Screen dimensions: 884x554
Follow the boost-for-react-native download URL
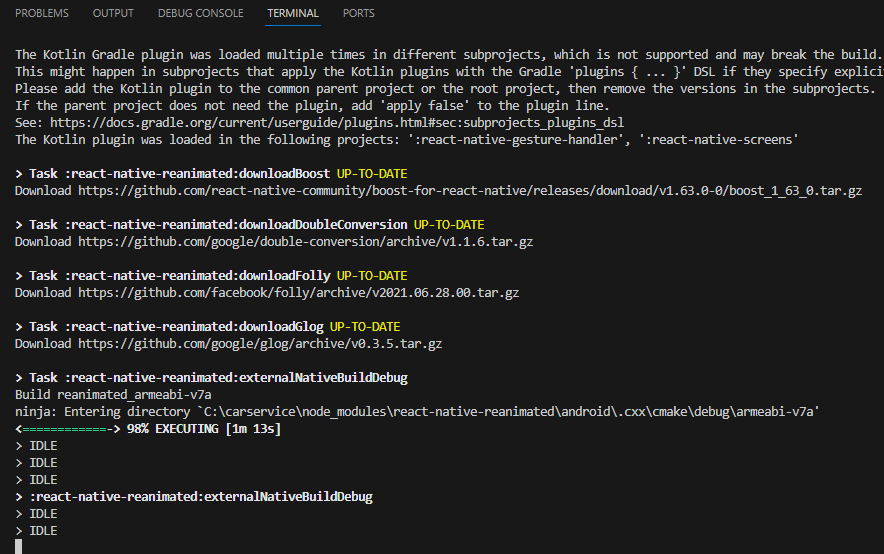pos(470,190)
